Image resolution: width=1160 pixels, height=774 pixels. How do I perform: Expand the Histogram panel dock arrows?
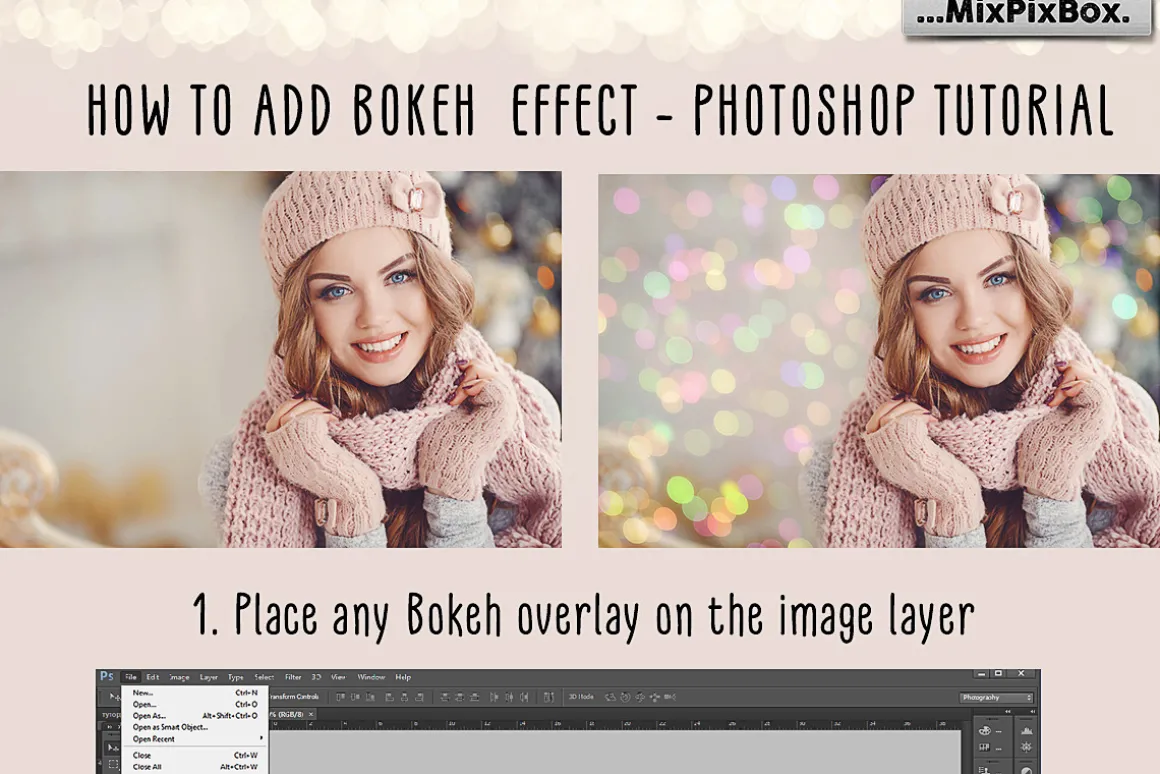point(1033,711)
